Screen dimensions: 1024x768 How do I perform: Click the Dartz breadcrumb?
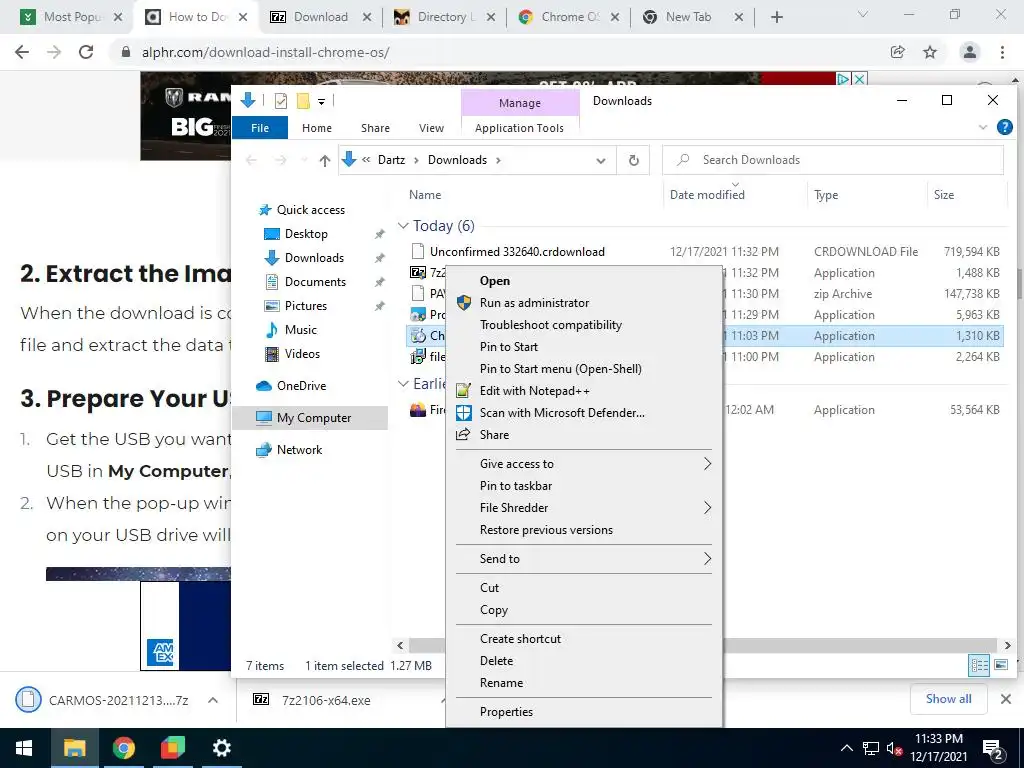pos(391,160)
